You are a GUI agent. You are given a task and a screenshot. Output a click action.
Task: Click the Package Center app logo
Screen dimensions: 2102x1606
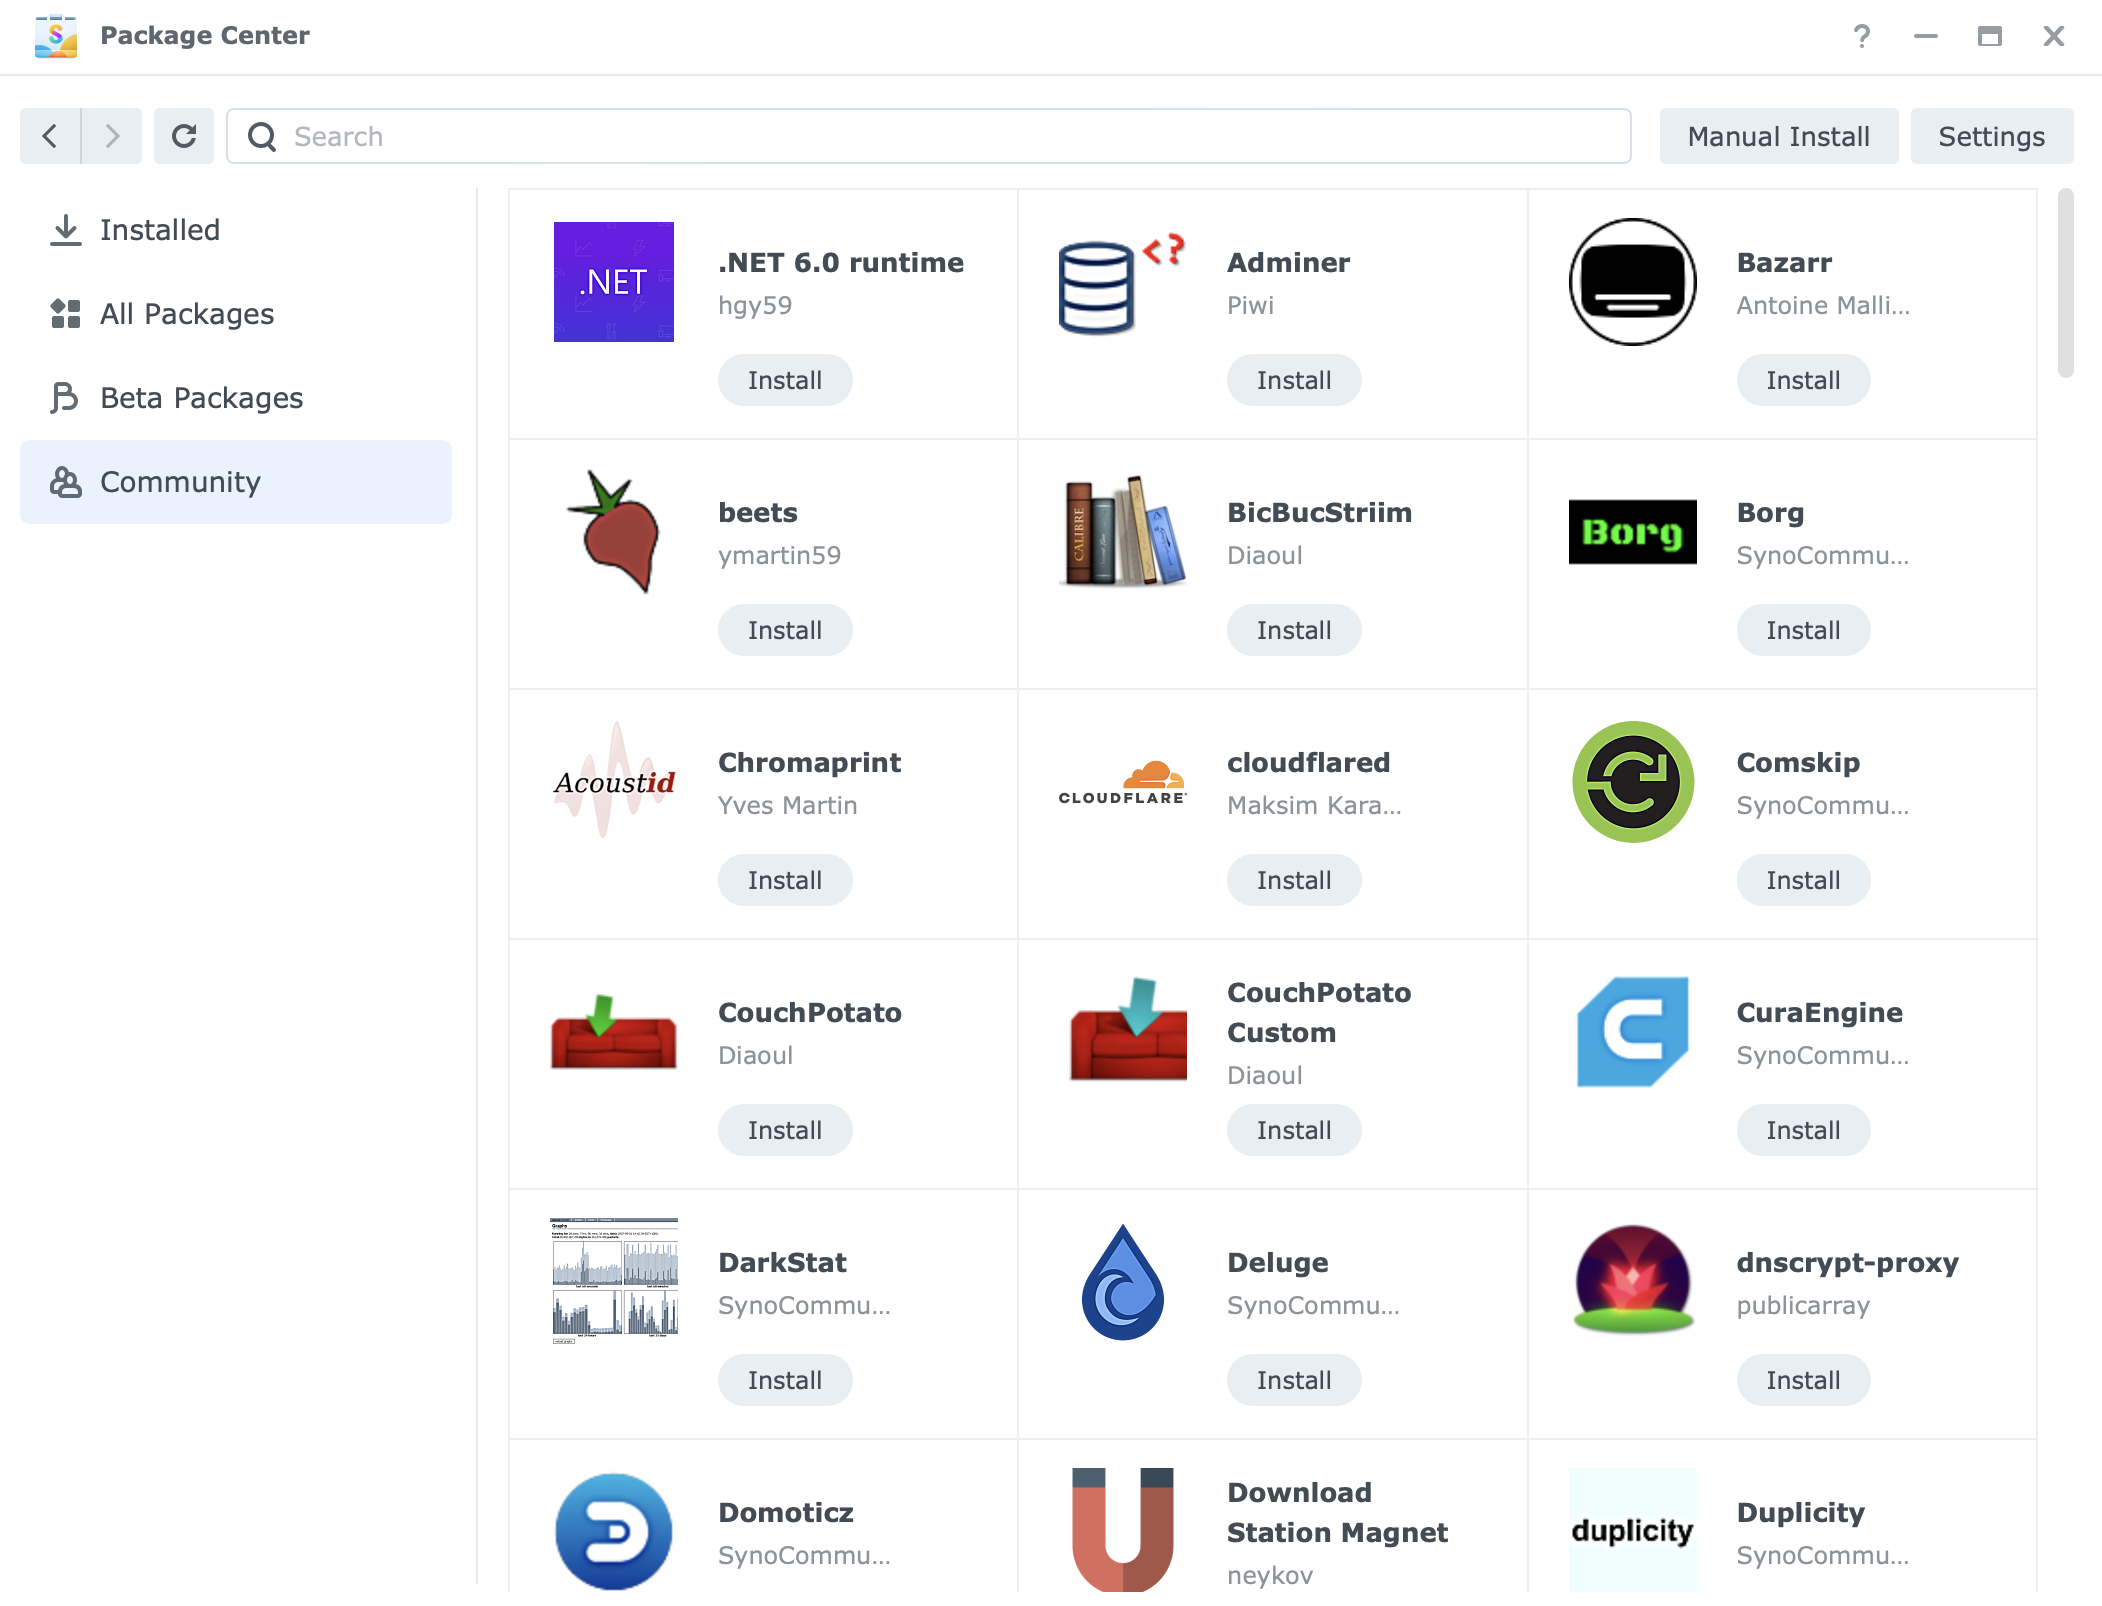56,36
